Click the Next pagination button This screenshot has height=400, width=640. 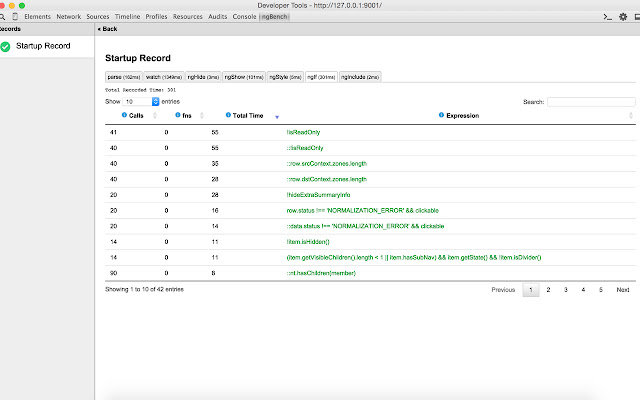pos(623,290)
